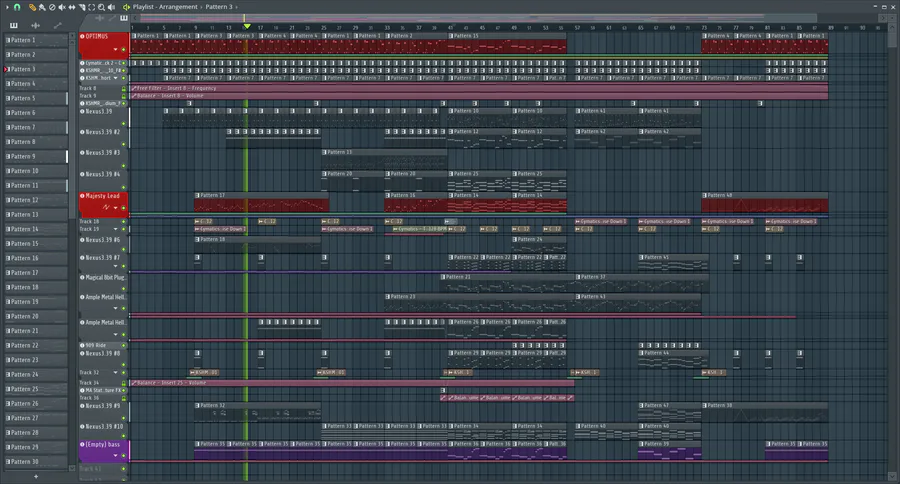The width and height of the screenshot is (900, 484).
Task: Select the Playback speaker tool
Action: pos(111,7)
